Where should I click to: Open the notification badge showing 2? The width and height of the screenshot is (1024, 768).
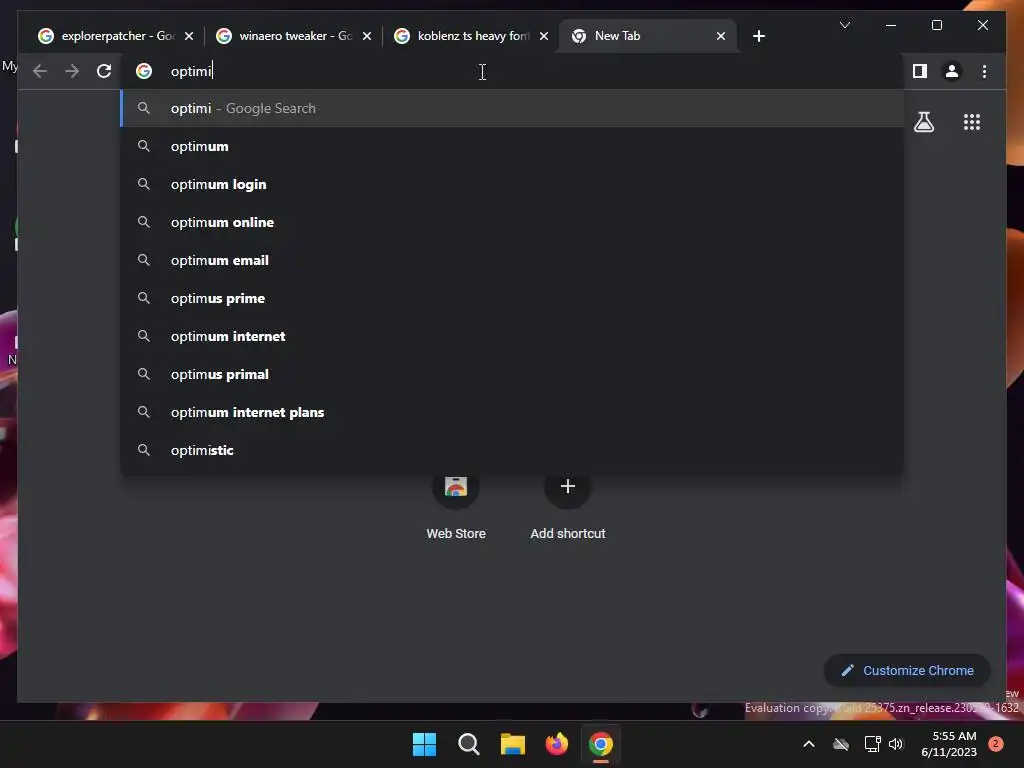996,744
